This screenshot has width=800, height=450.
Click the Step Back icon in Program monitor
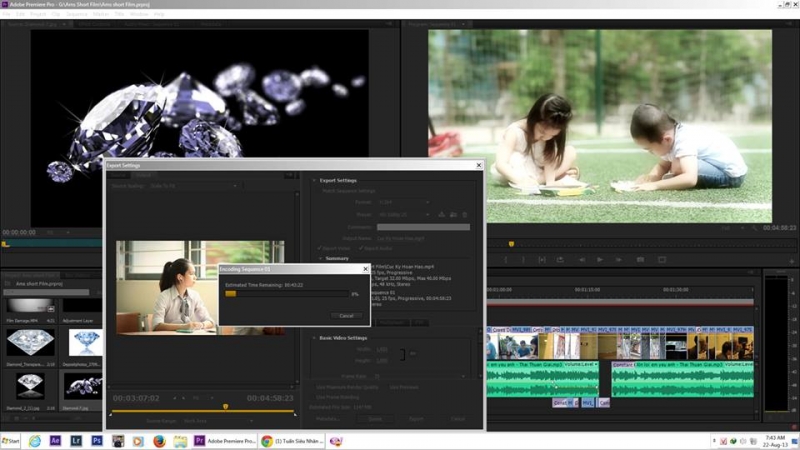click(x=582, y=260)
